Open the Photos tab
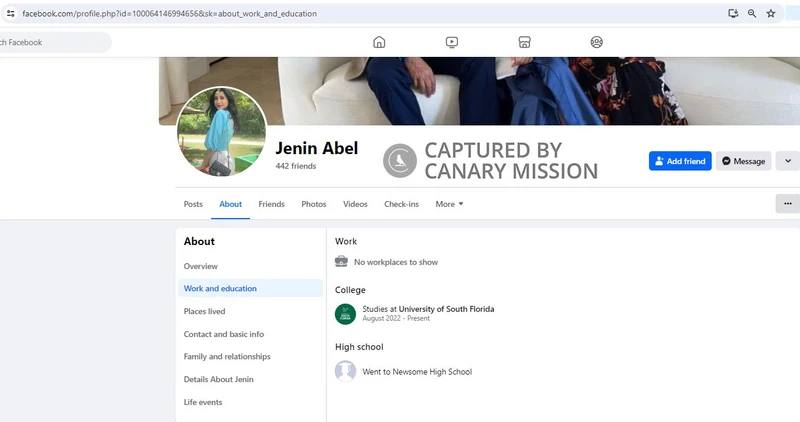 (x=314, y=204)
